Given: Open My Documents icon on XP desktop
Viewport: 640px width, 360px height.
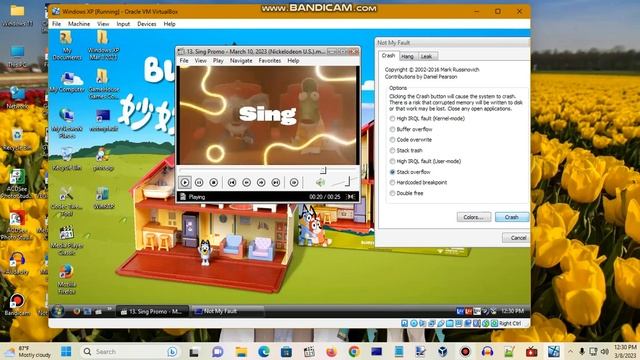Looking at the screenshot, I should 67,46.
